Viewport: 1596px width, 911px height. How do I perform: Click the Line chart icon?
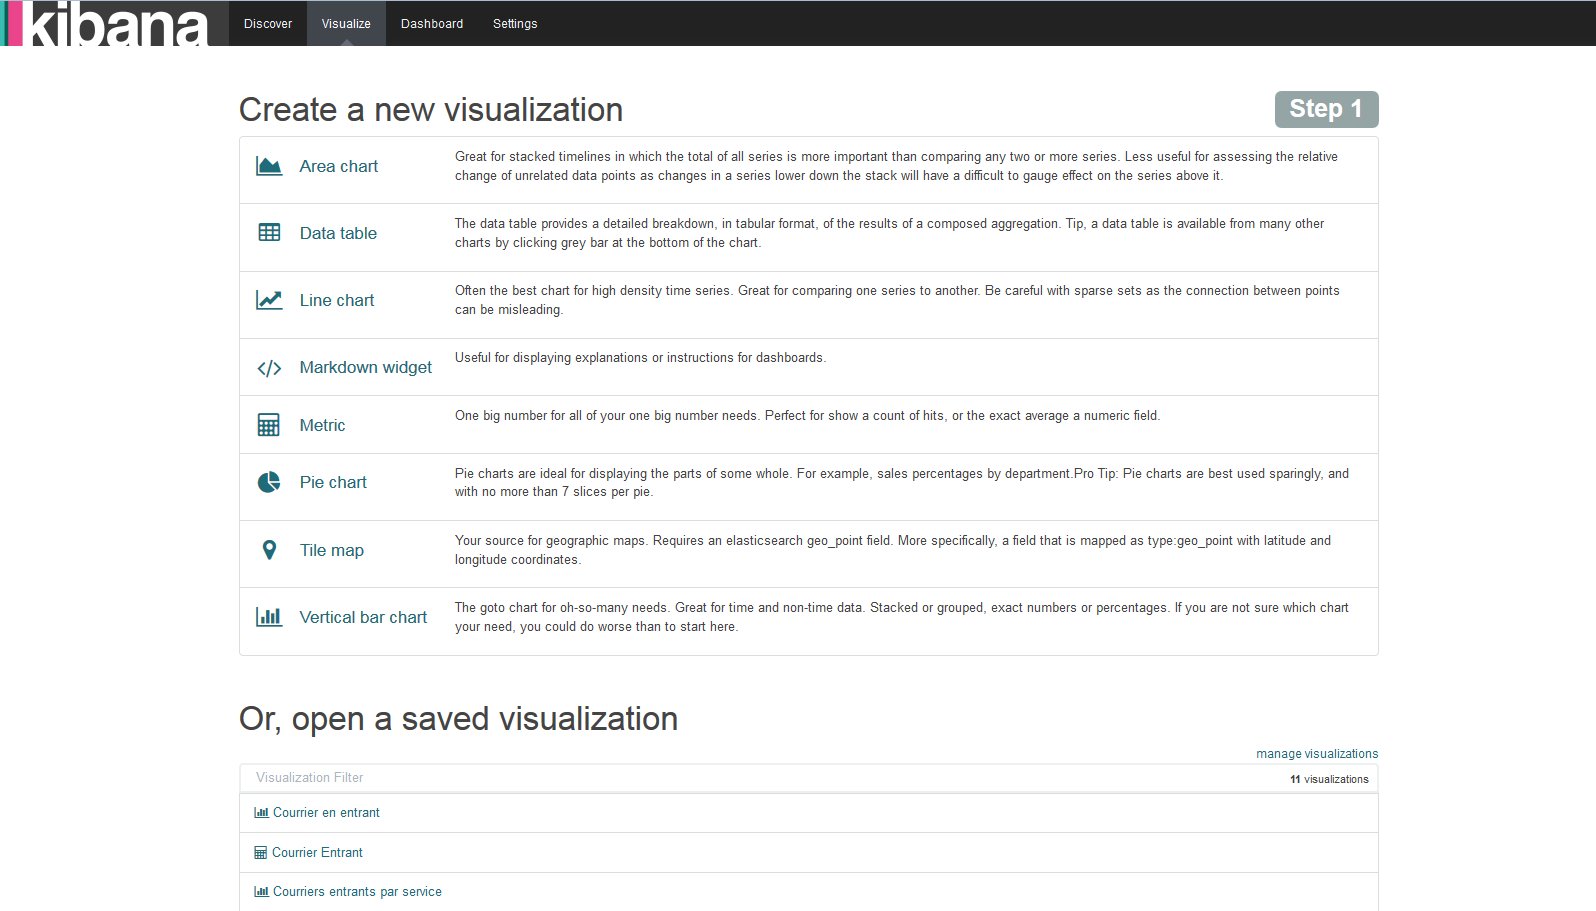[x=269, y=299]
